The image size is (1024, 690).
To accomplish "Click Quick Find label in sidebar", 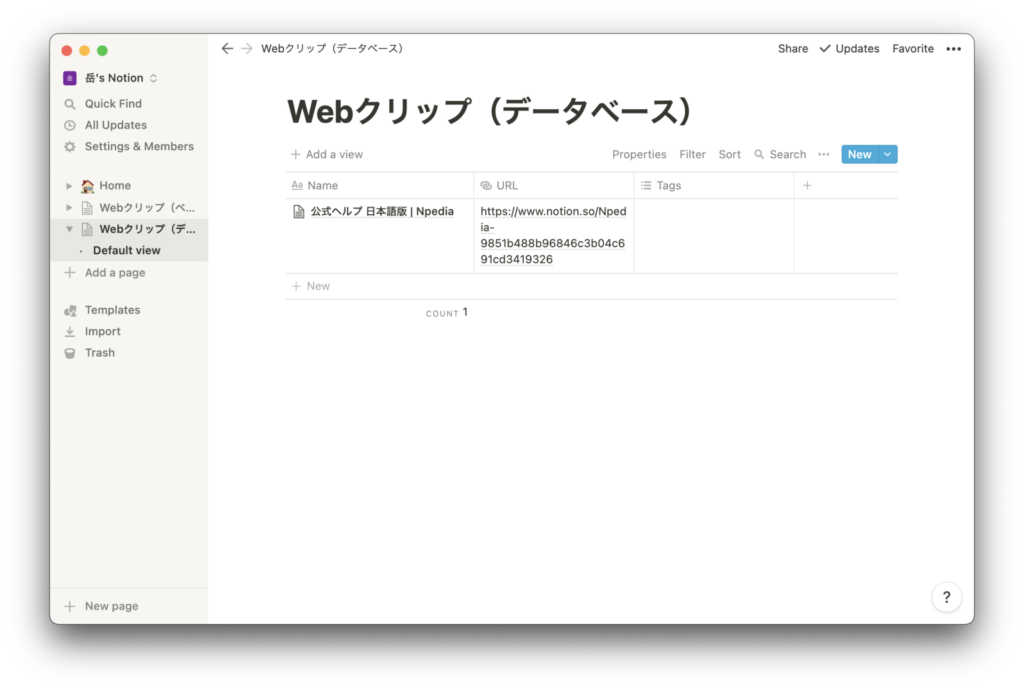I will [113, 104].
